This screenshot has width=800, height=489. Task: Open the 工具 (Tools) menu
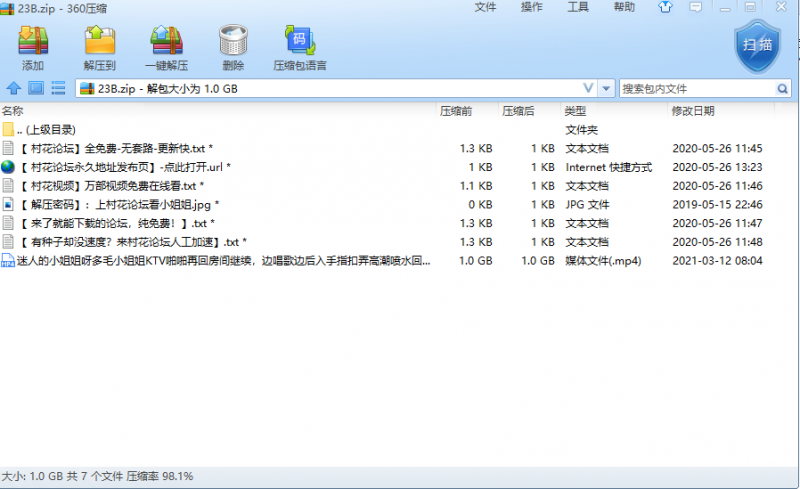[x=578, y=7]
